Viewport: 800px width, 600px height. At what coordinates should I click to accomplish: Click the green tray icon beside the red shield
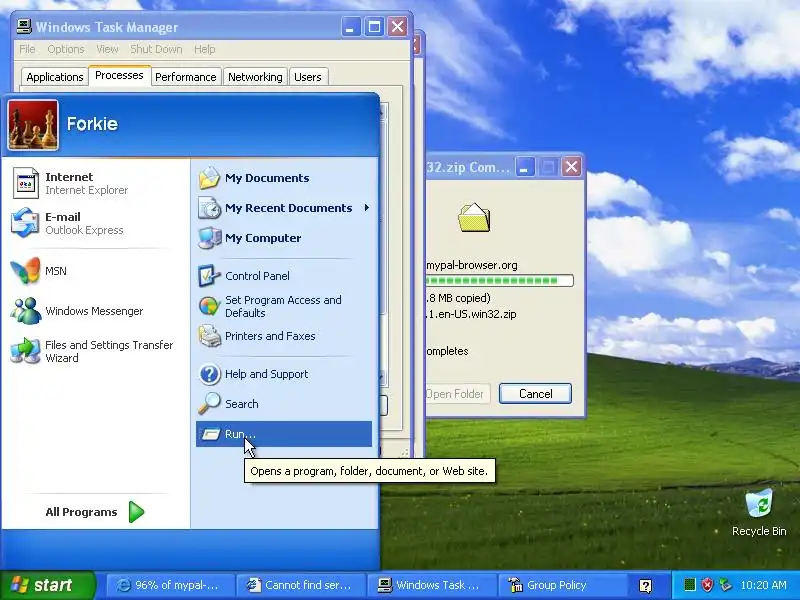tap(690, 585)
